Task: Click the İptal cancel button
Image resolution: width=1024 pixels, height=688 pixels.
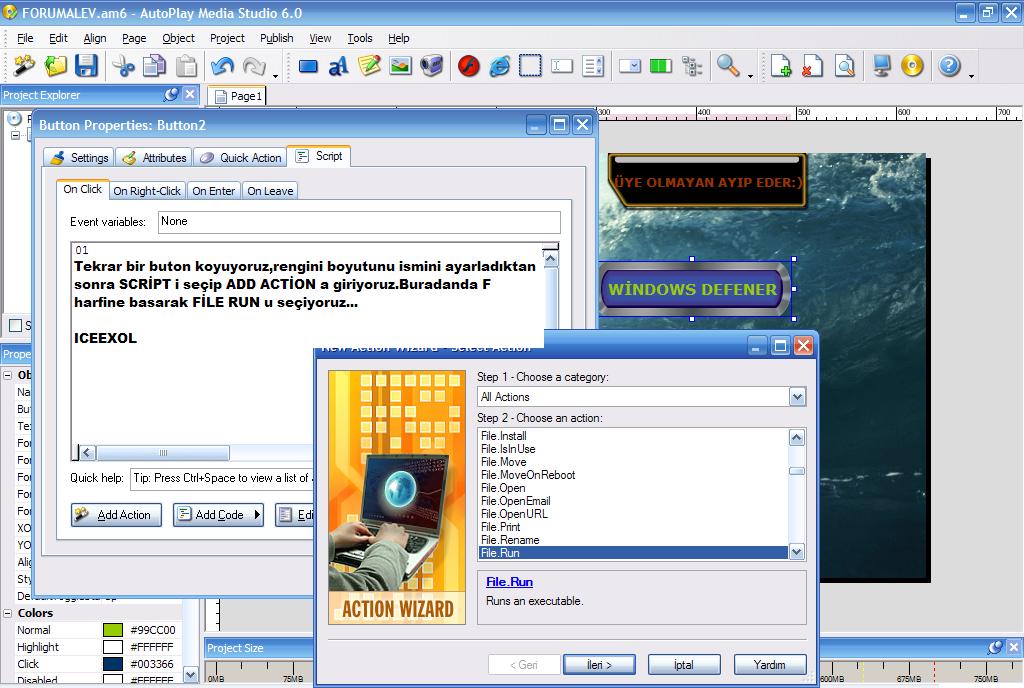Action: tap(684, 665)
